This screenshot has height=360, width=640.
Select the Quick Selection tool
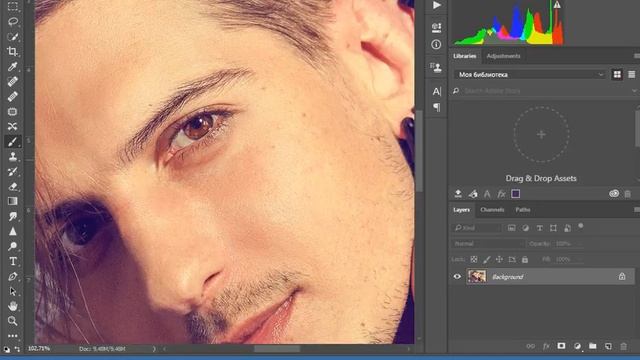(13, 37)
